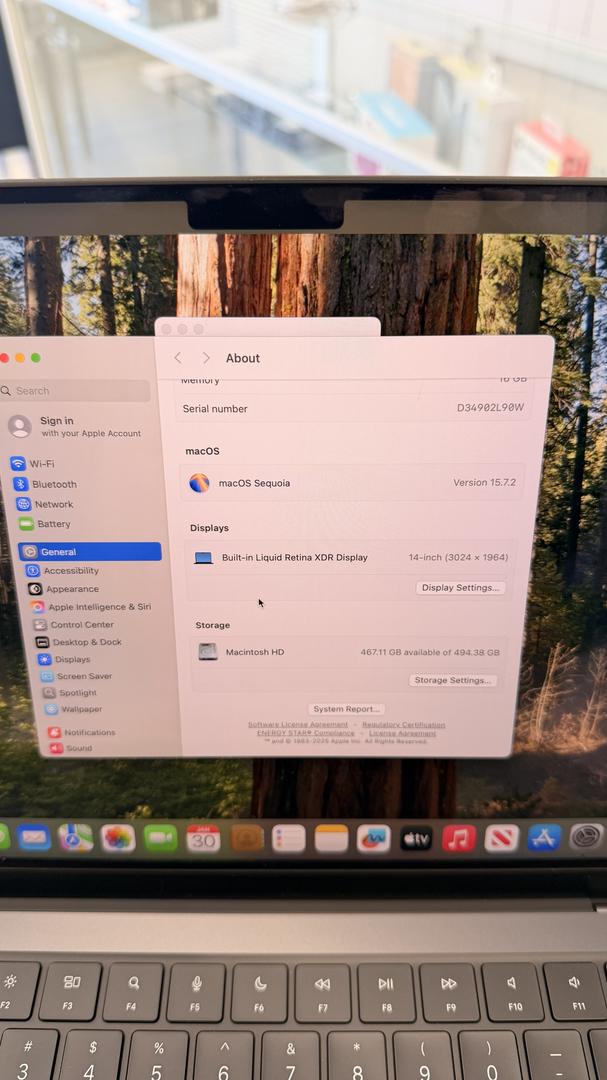The width and height of the screenshot is (607, 1080).
Task: Go forward using the right chevron
Action: [206, 358]
